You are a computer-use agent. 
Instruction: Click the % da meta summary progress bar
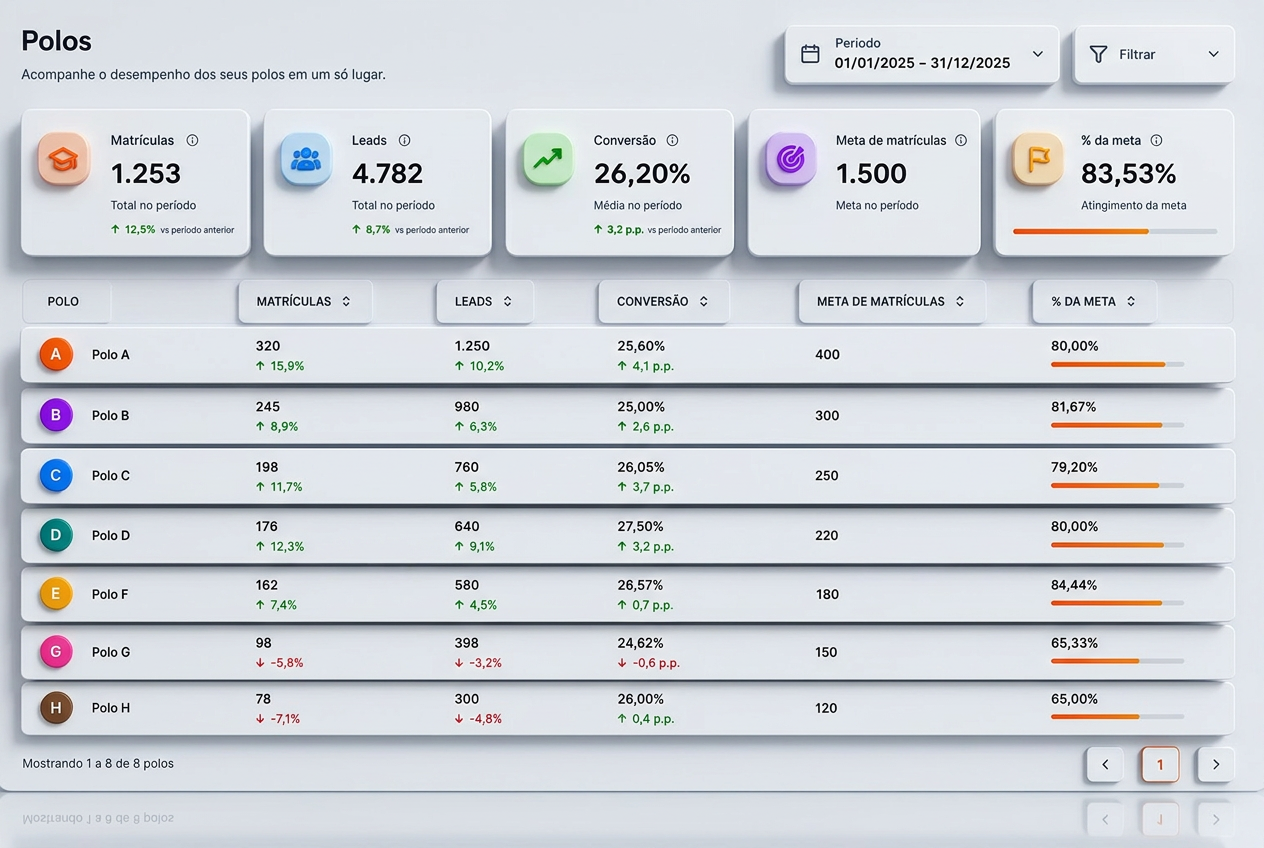pyautogui.click(x=1115, y=231)
